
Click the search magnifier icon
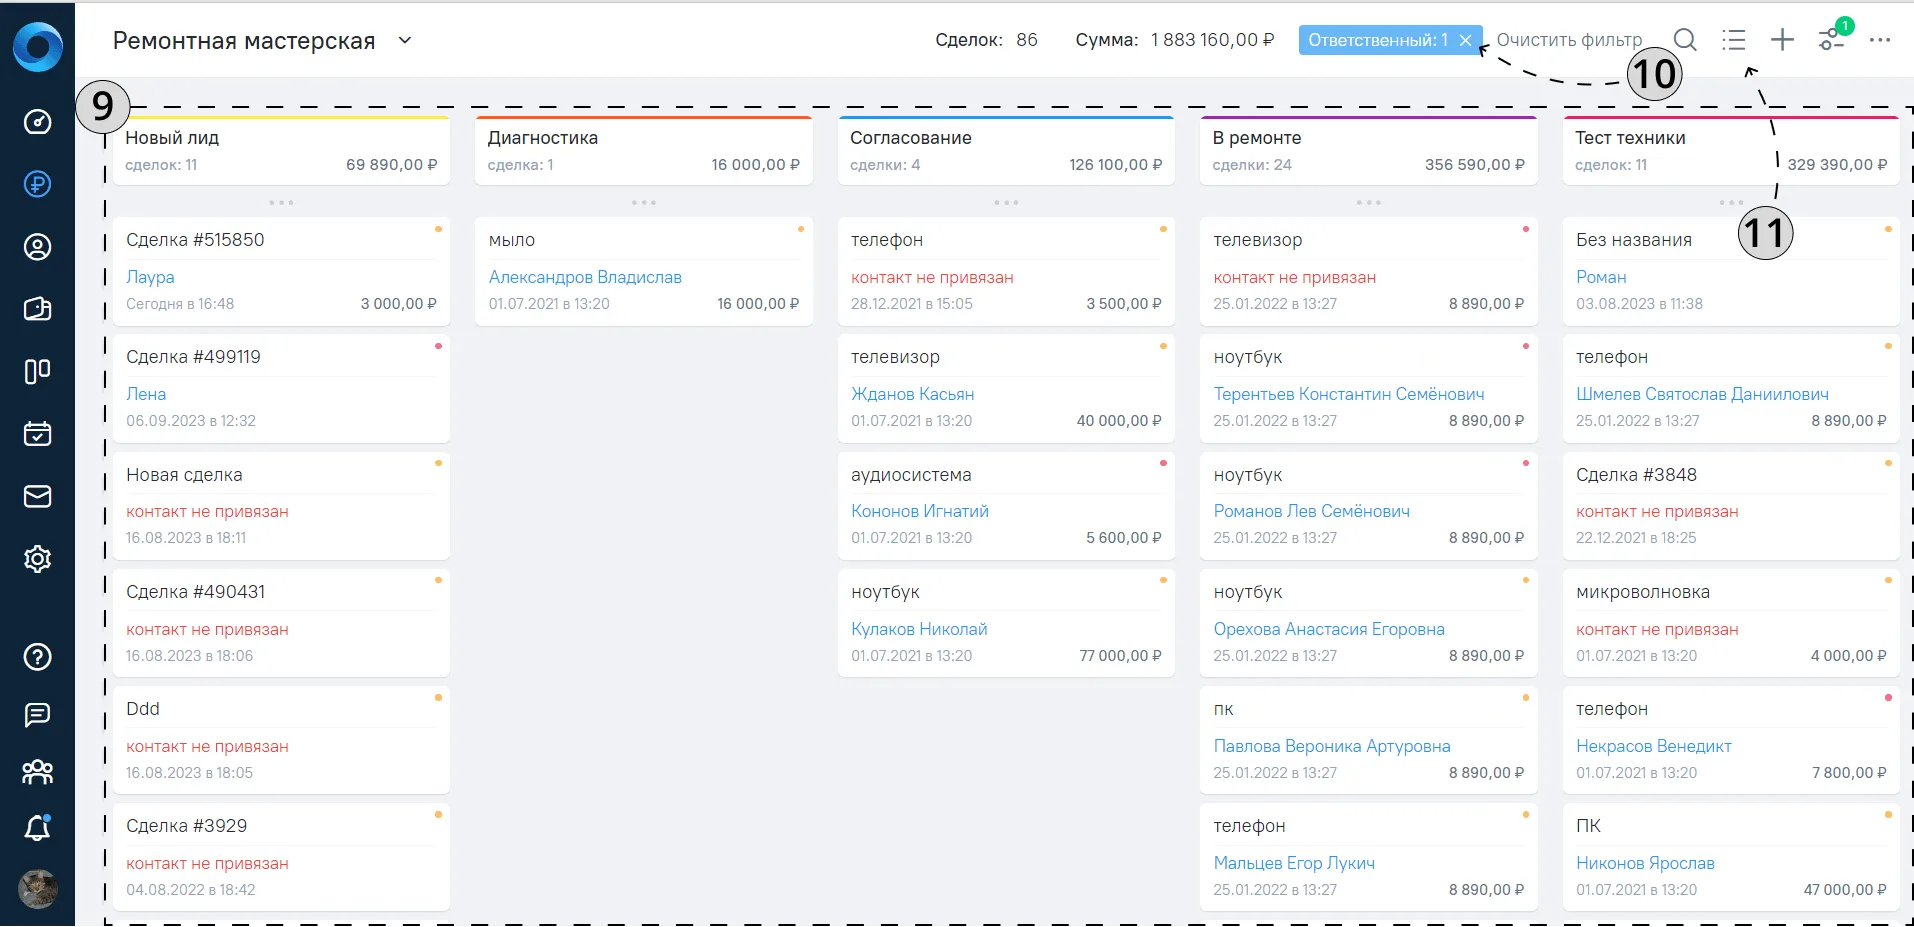1685,40
